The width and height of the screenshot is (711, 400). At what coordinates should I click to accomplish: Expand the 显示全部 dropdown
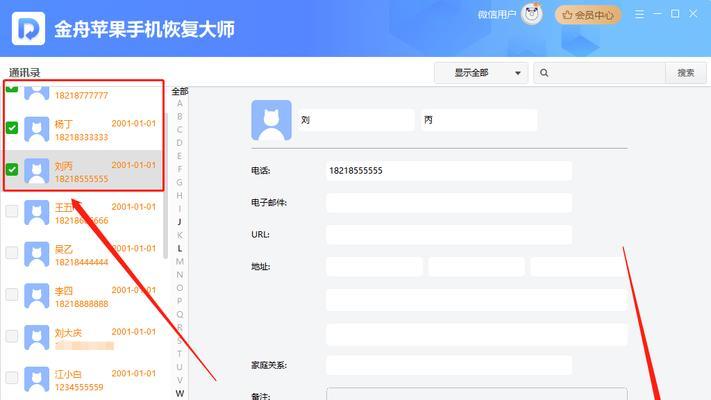[x=481, y=73]
